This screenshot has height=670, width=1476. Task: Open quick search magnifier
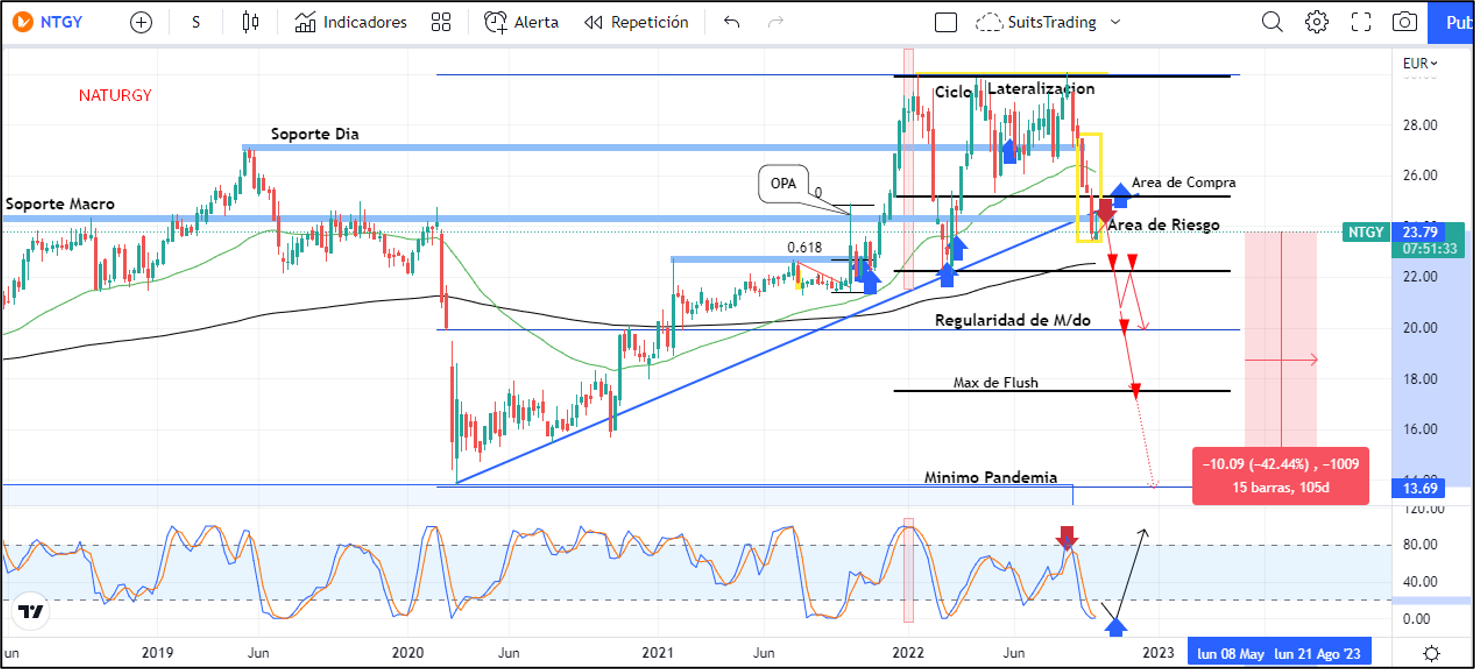pyautogui.click(x=1271, y=22)
